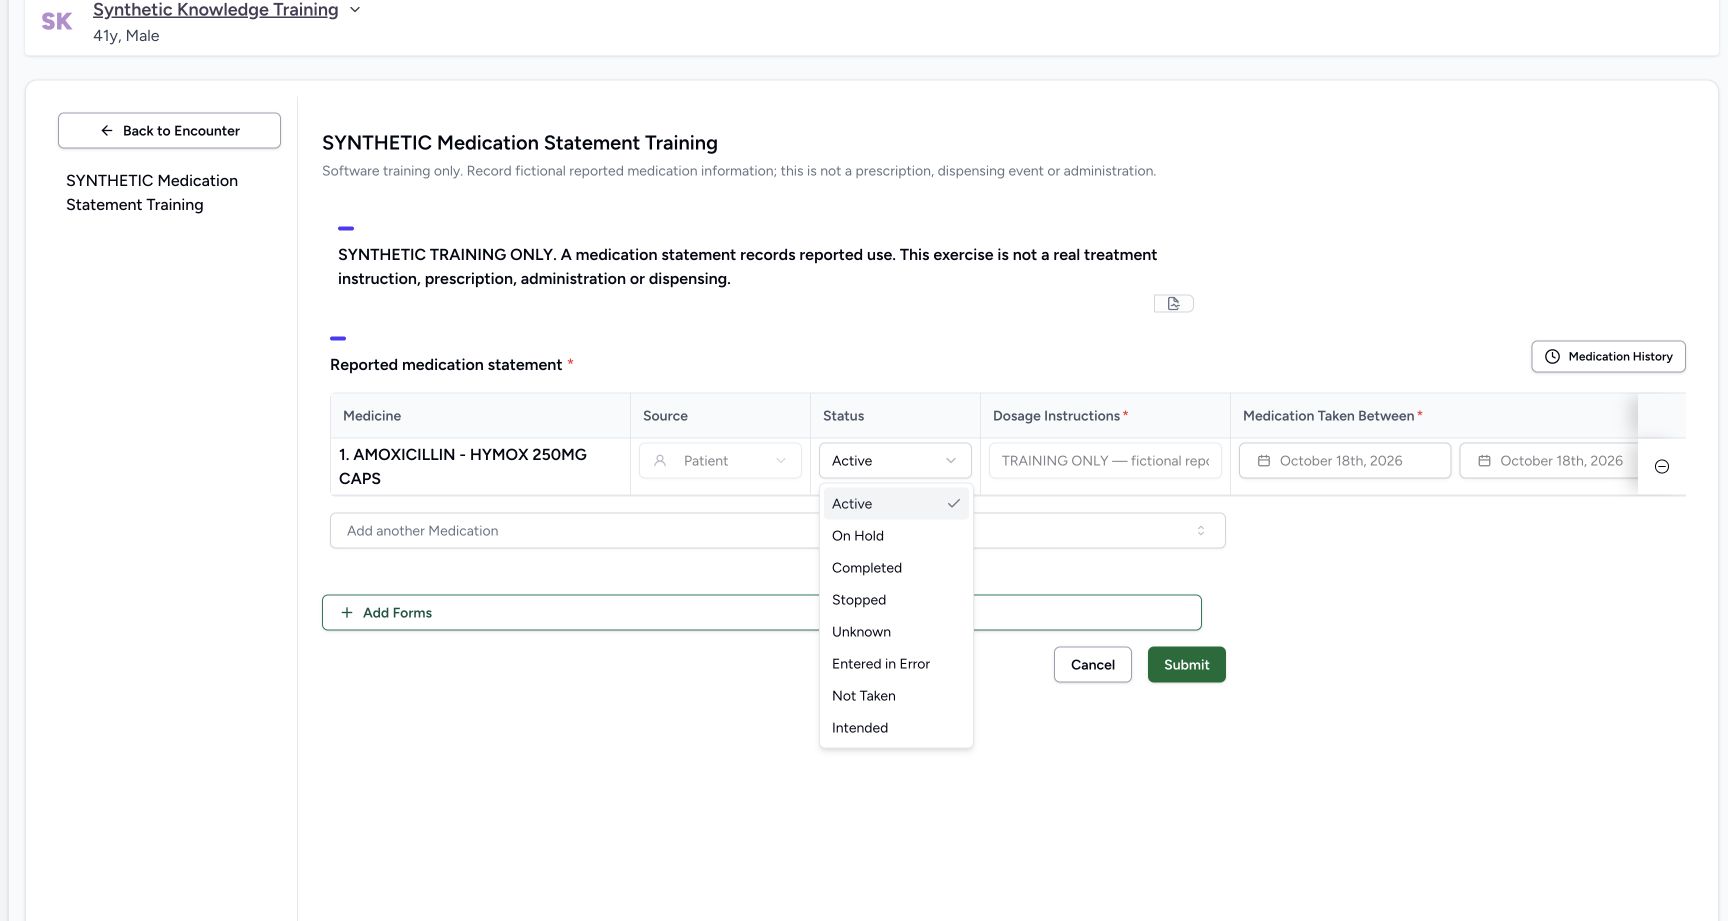Cancel the medication statement form
This screenshot has width=1728, height=921.
[1093, 665]
